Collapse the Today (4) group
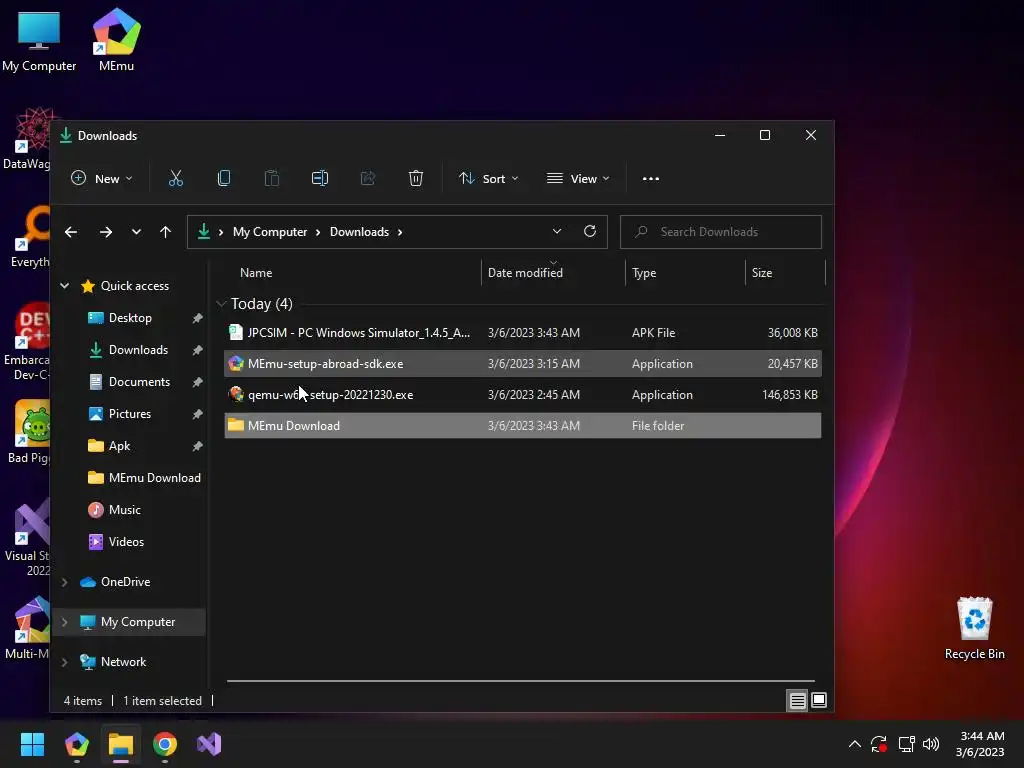Image resolution: width=1024 pixels, height=768 pixels. click(221, 304)
